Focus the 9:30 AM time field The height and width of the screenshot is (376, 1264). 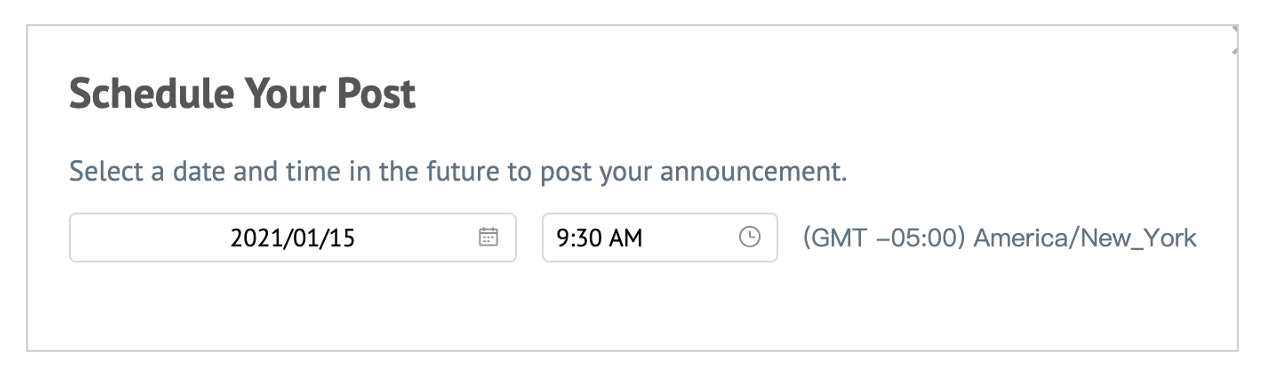[x=660, y=237]
